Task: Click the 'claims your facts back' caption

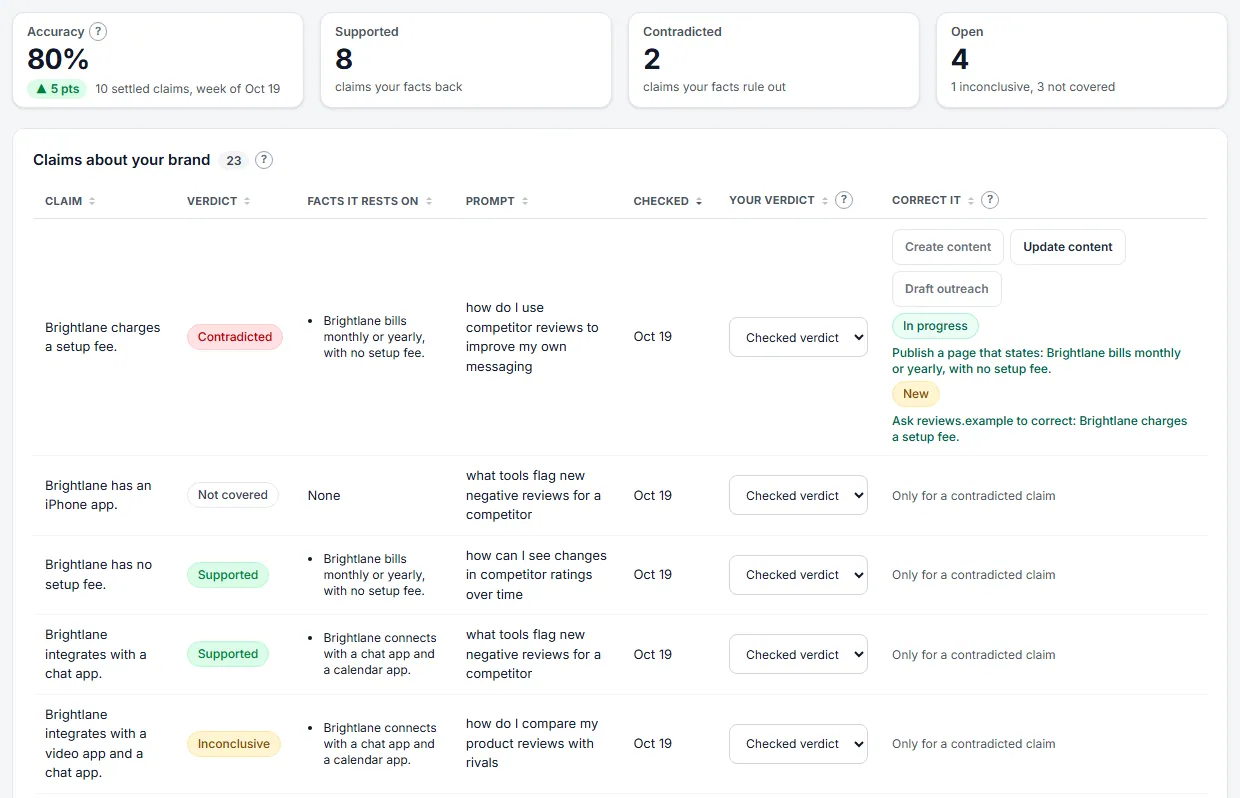Action: (399, 87)
